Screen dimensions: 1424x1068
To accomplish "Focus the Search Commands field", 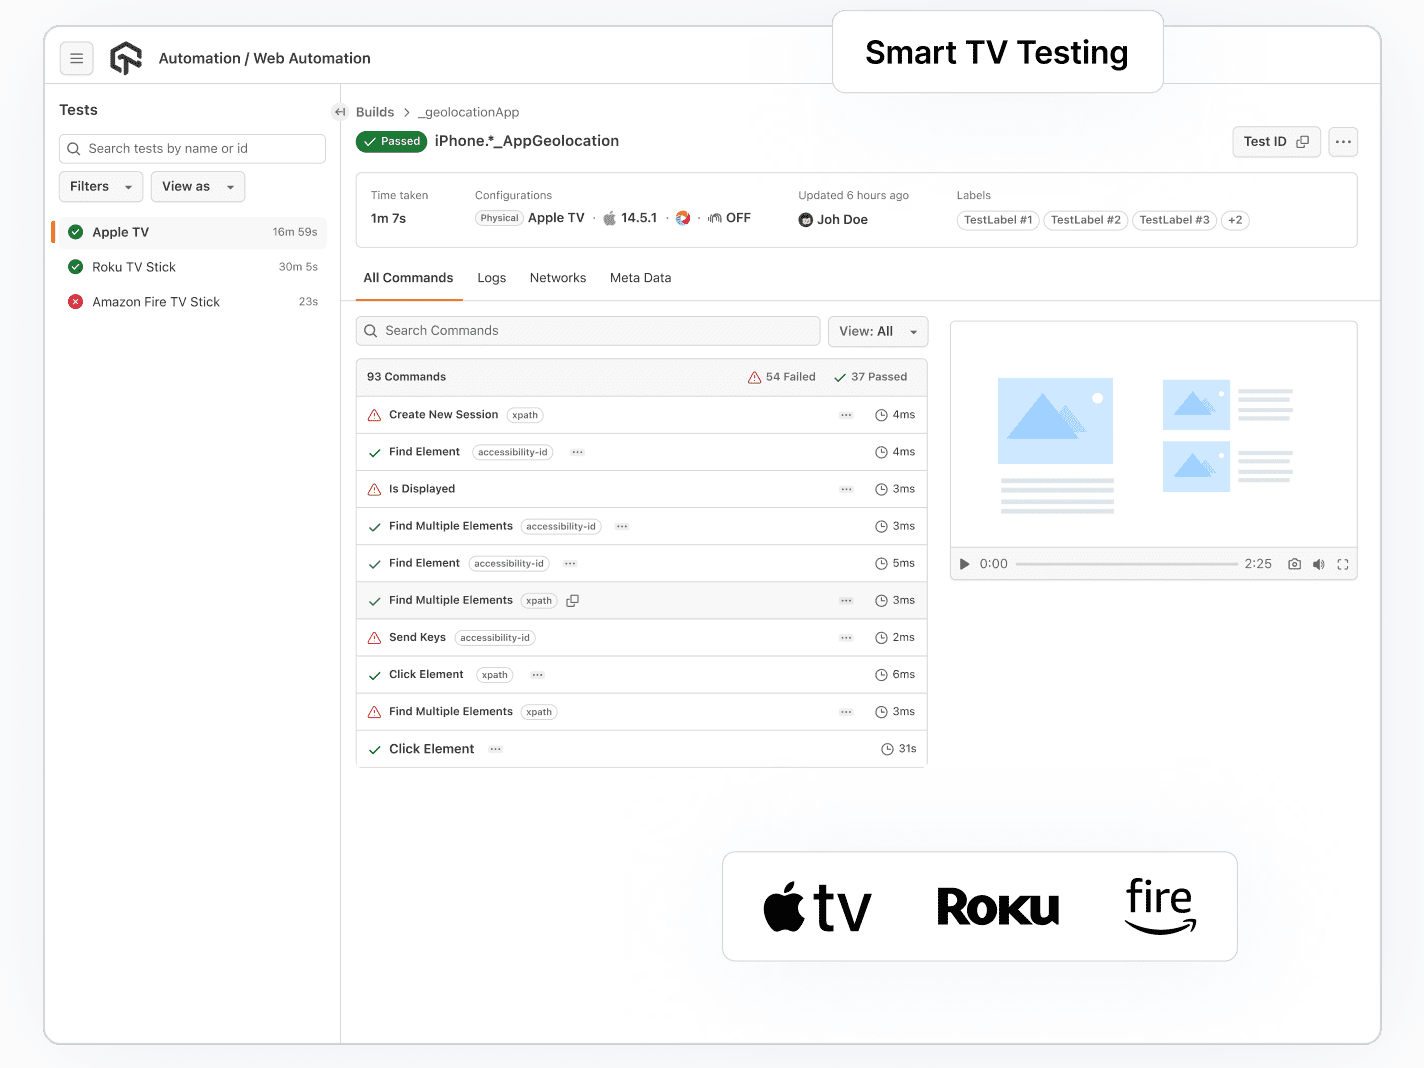I will pyautogui.click(x=588, y=331).
